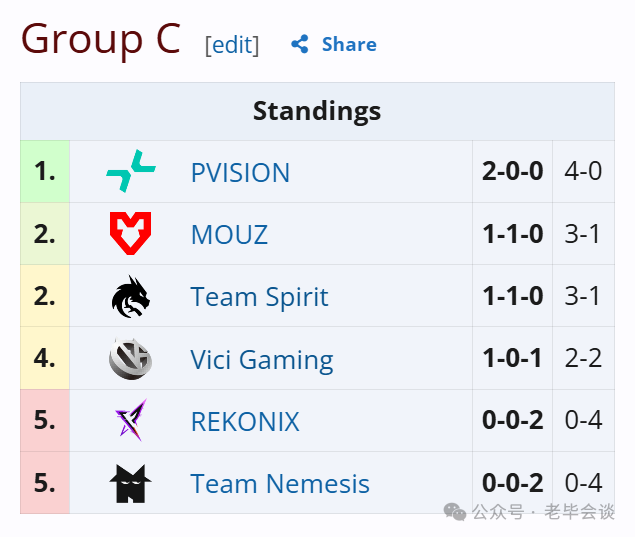Click the Share button text
Viewport: 635px width, 537px height.
[x=349, y=44]
